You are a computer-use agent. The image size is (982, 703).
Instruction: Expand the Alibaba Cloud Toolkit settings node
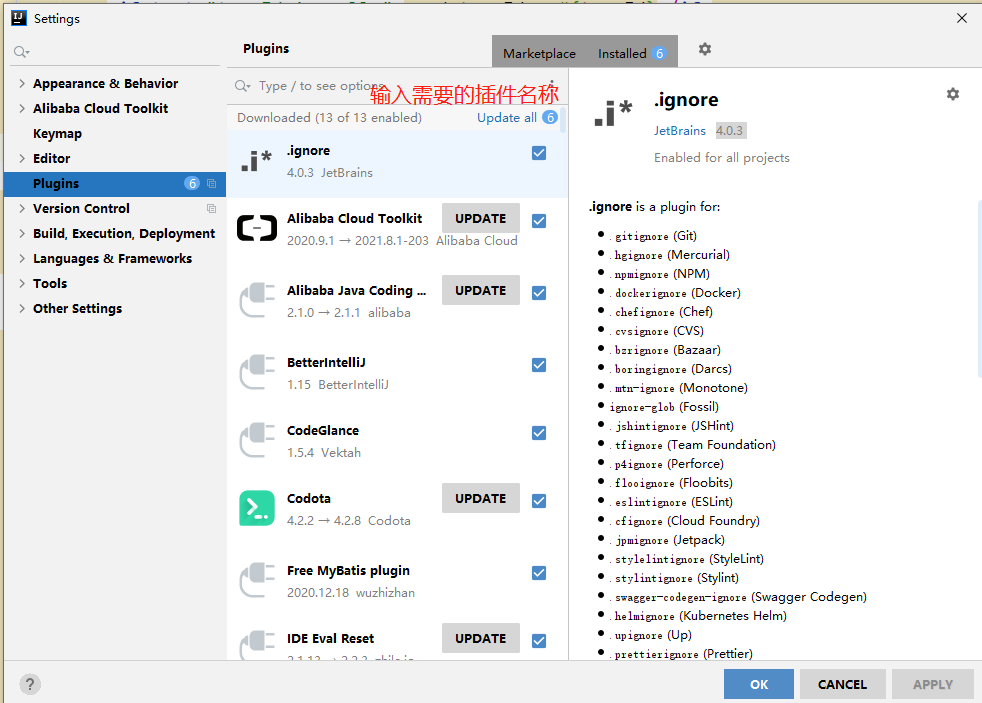tap(22, 108)
